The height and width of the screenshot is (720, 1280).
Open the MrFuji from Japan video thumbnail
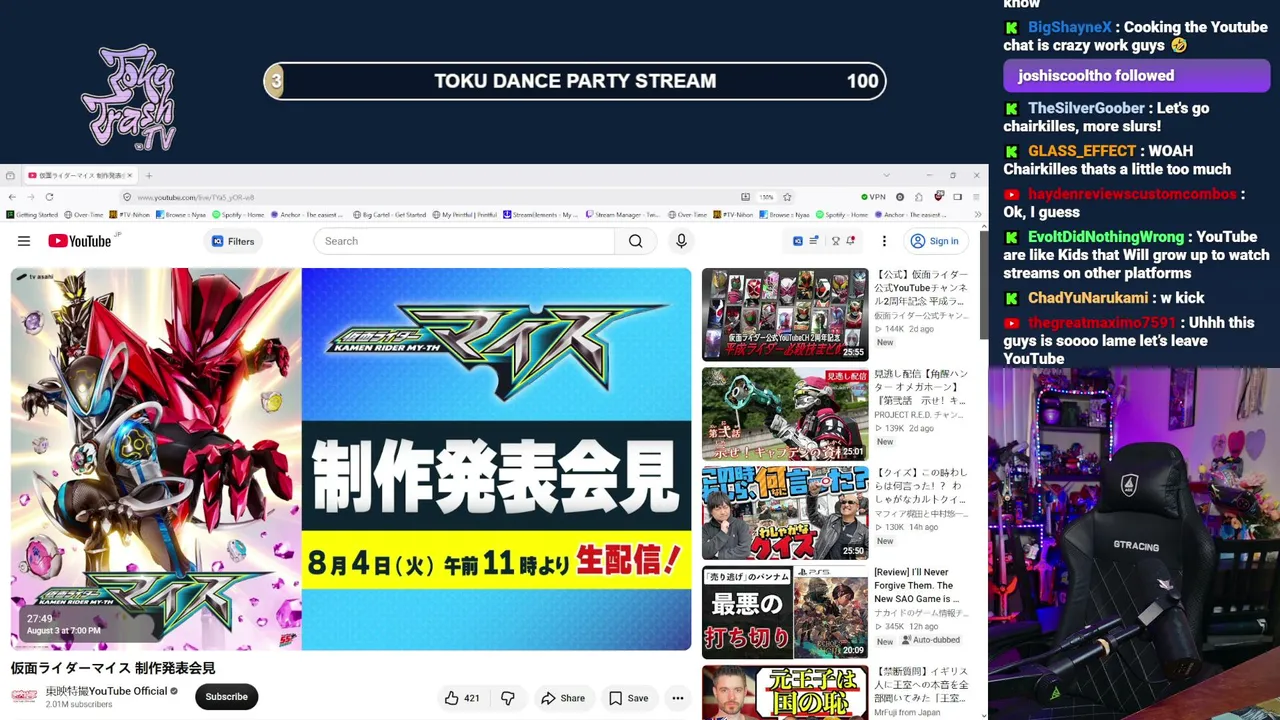point(785,692)
